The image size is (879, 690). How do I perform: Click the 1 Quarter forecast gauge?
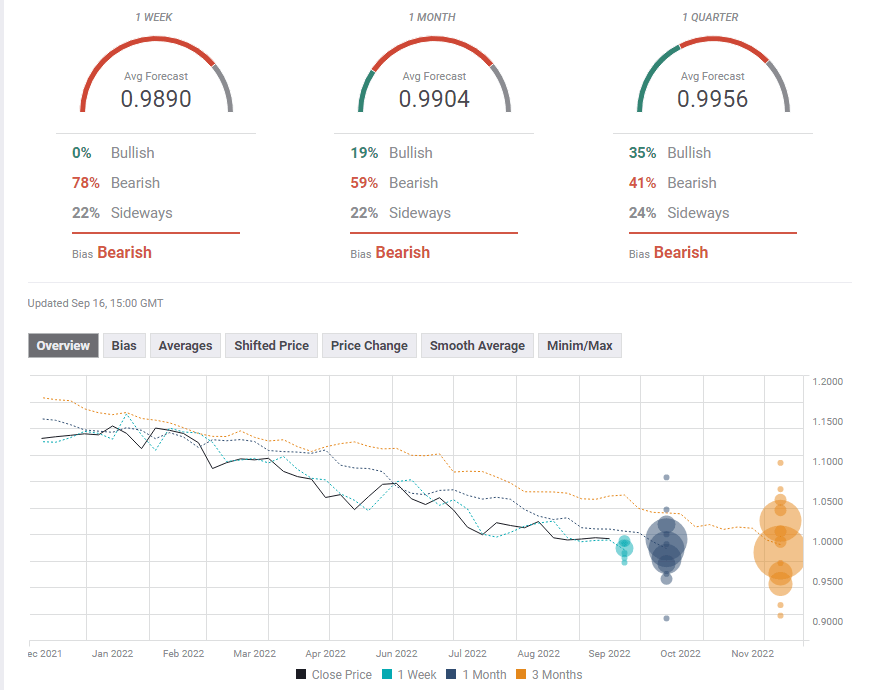[712, 75]
